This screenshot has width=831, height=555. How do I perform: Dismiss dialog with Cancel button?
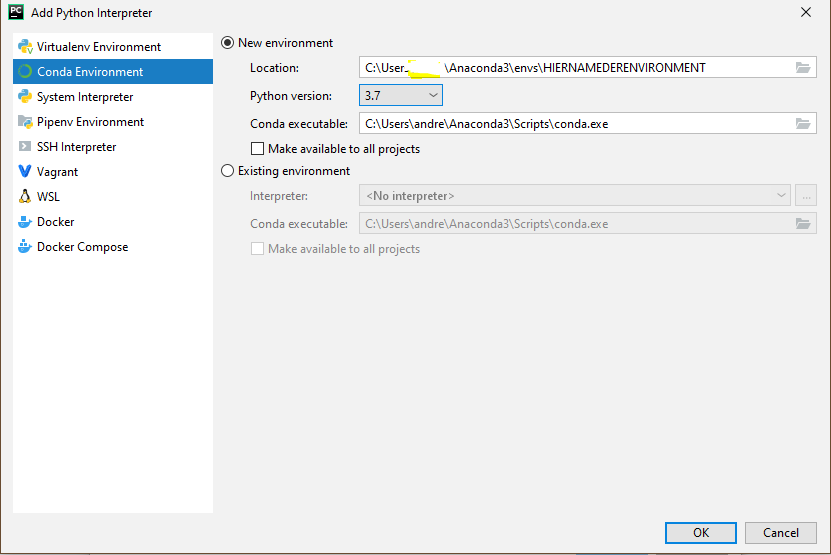[781, 533]
